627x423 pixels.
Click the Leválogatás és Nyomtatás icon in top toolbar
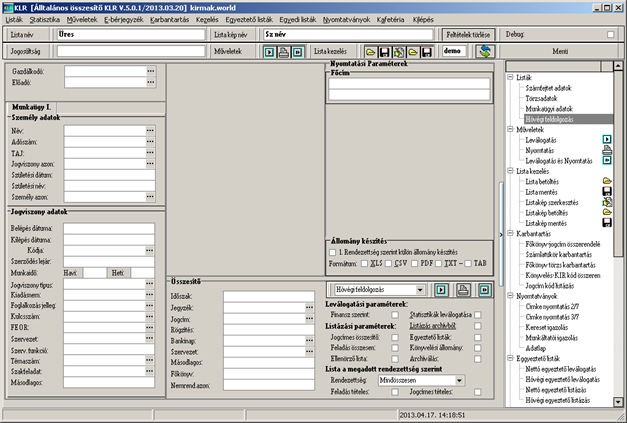pos(298,52)
